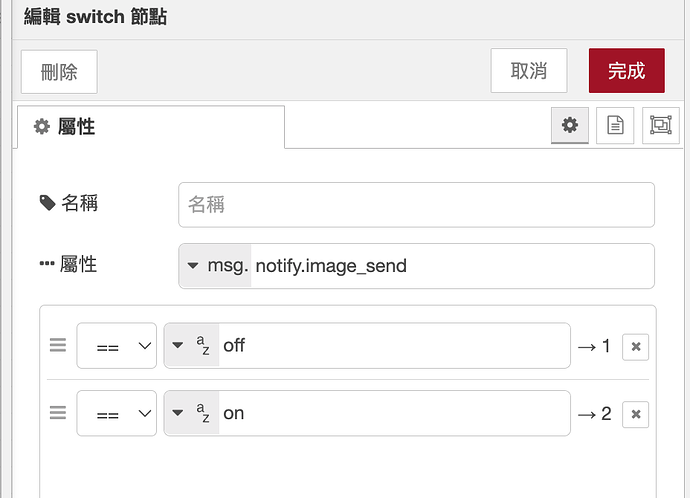Click the drag handle of the 'on' rule
690x498 pixels.
[58, 412]
